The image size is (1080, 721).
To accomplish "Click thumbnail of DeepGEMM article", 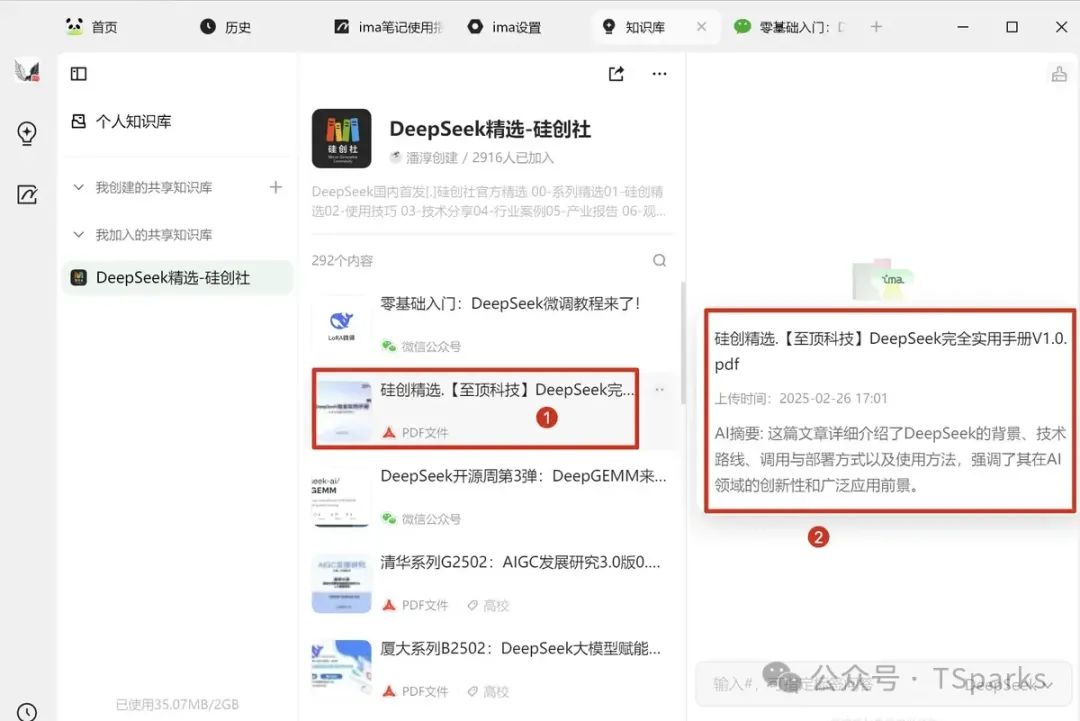I will pyautogui.click(x=342, y=497).
